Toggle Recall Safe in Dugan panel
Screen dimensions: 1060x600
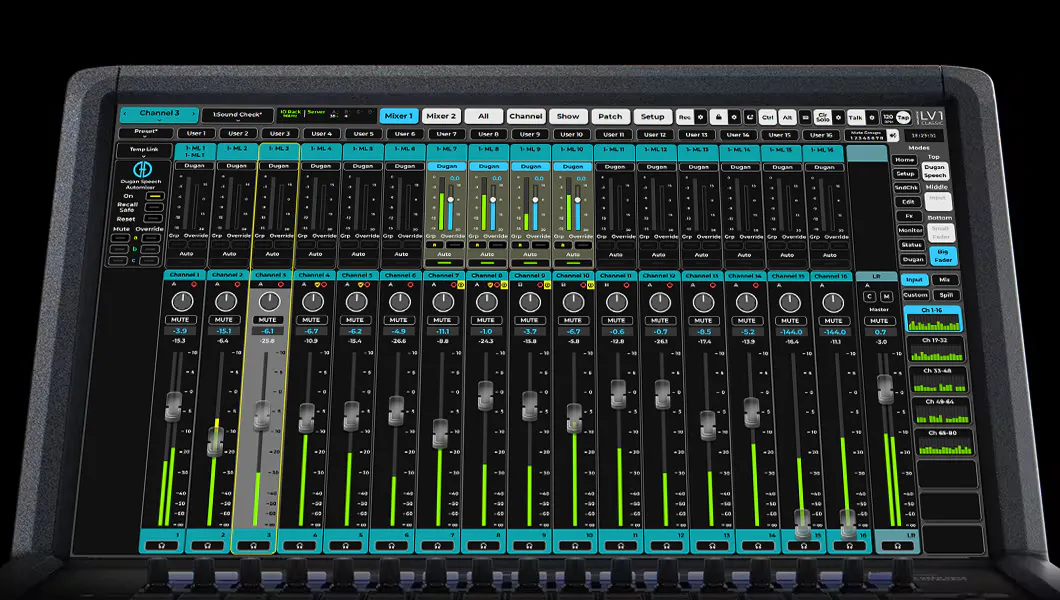(154, 207)
